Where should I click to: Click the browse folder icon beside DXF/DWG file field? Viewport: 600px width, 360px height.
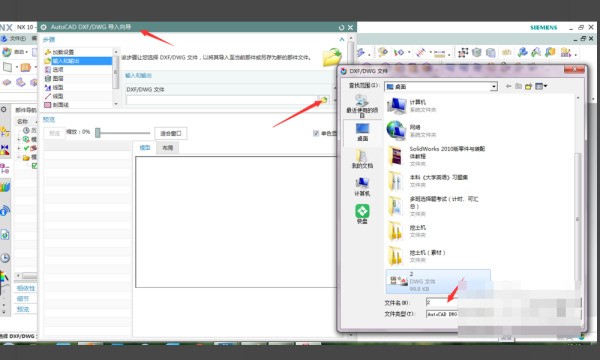324,100
